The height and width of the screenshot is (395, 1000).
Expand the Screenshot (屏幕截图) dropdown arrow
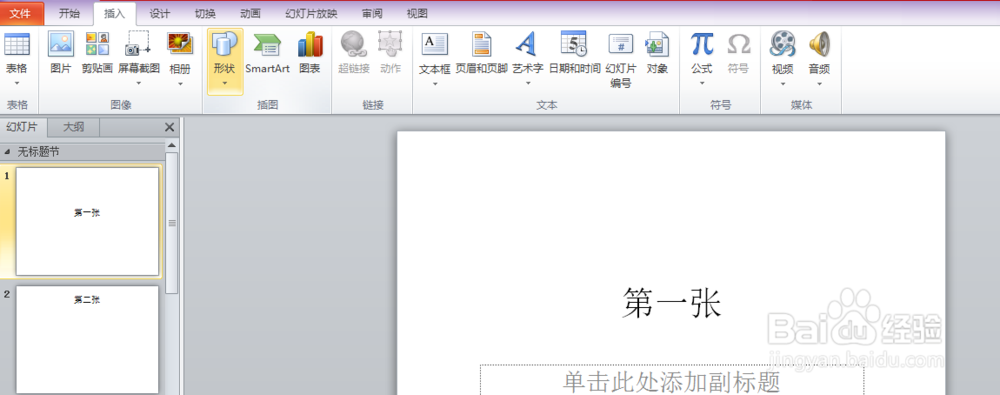(138, 83)
